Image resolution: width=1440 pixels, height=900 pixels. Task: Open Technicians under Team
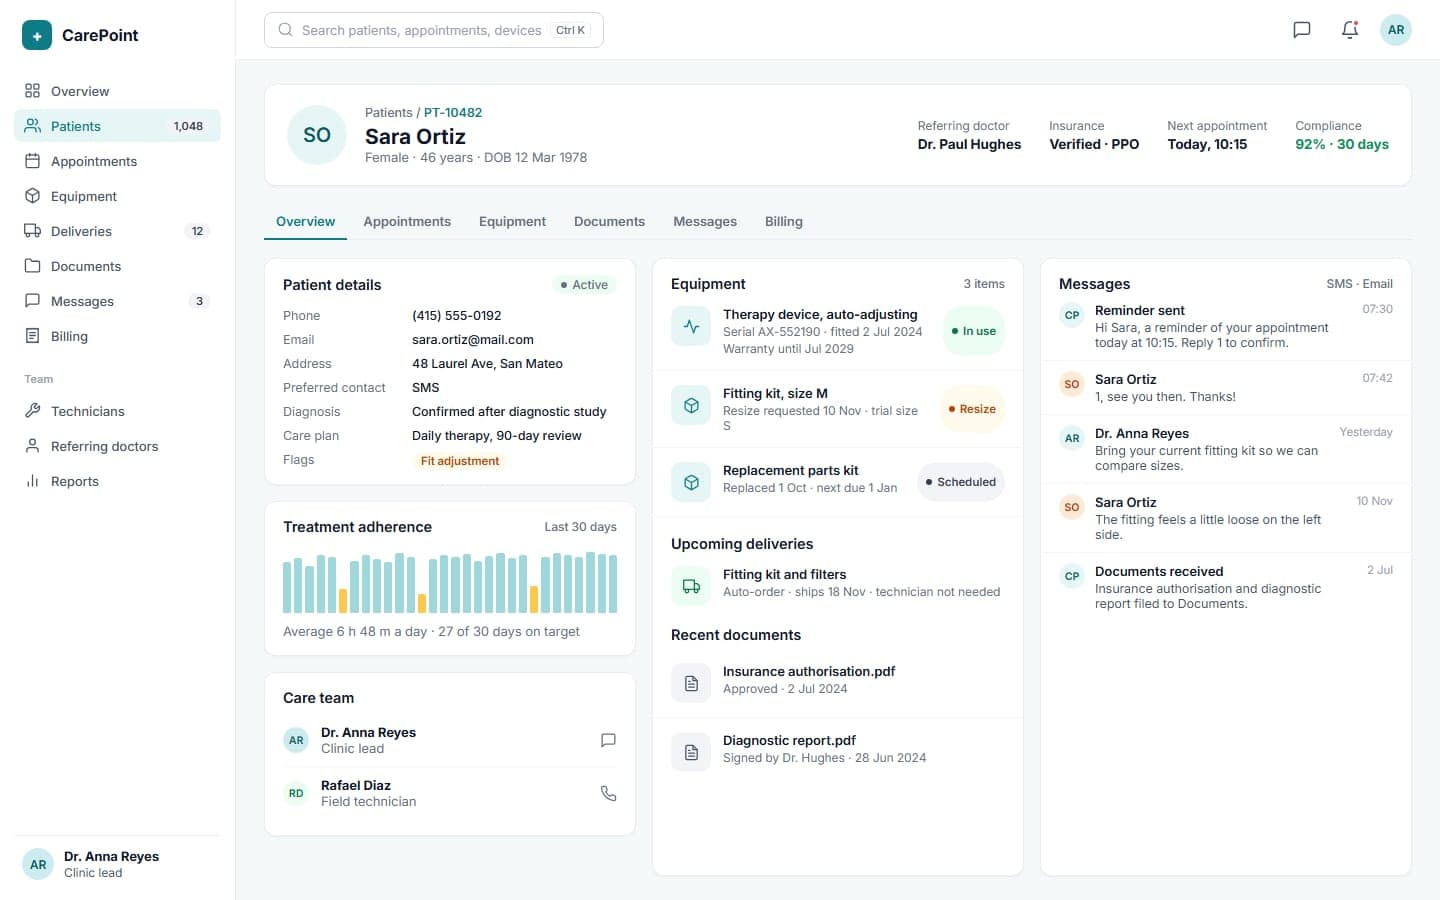pyautogui.click(x=118, y=411)
